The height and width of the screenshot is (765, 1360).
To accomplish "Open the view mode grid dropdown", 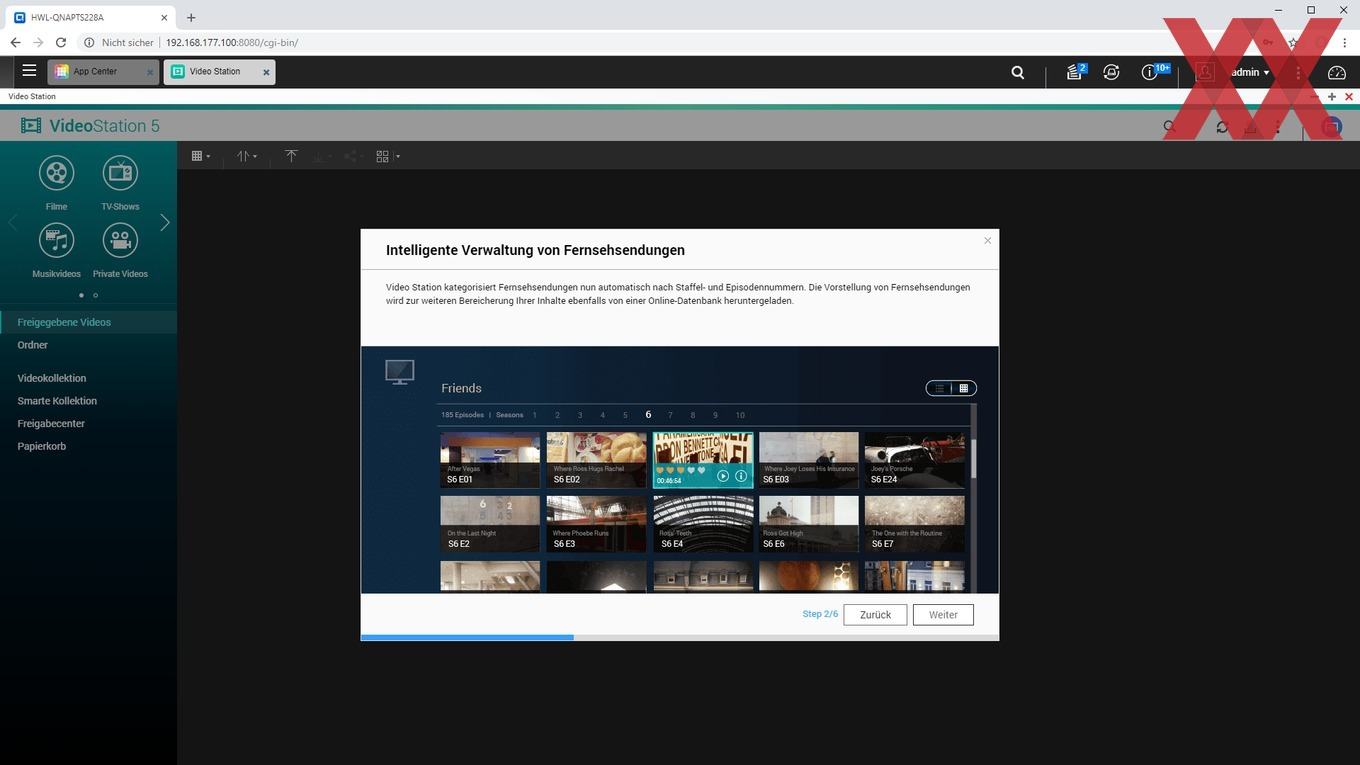I will click(201, 156).
